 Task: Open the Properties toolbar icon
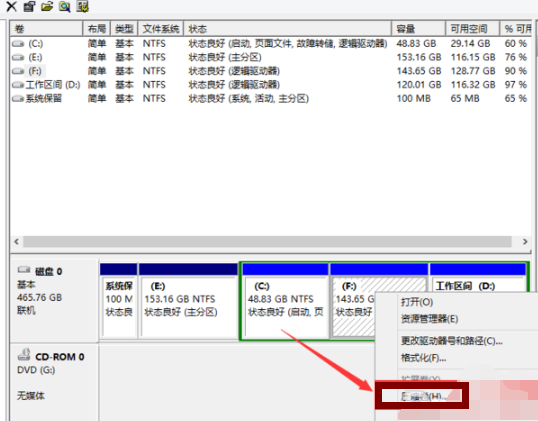tap(30, 6)
